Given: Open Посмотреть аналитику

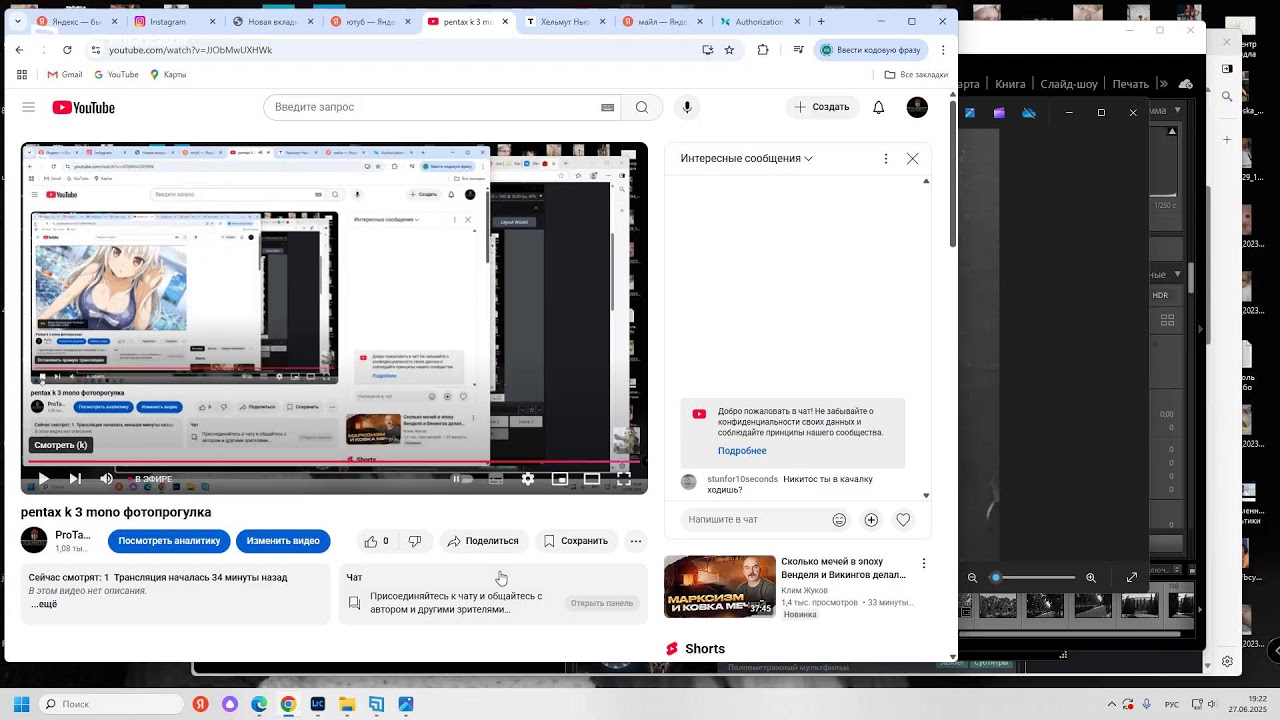Looking at the screenshot, I should click(169, 541).
